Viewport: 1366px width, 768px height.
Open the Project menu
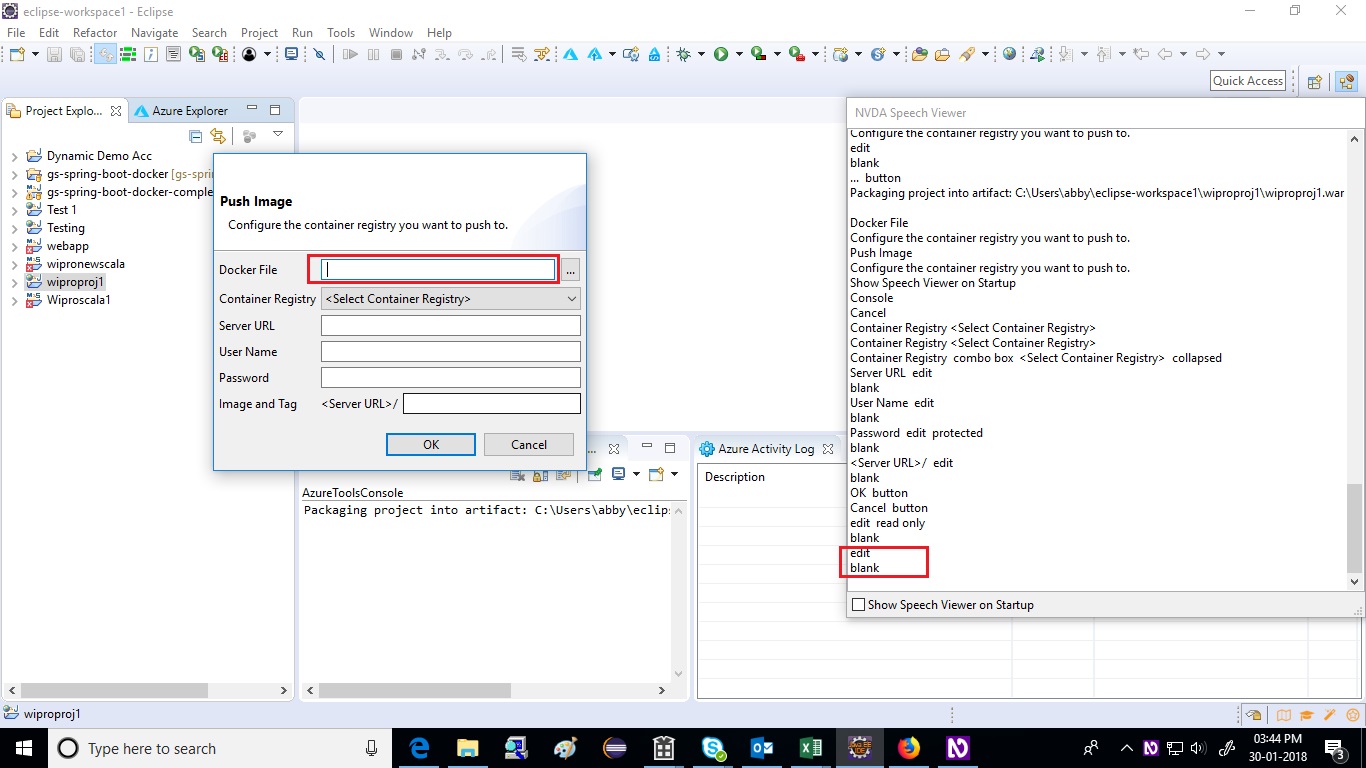coord(259,32)
